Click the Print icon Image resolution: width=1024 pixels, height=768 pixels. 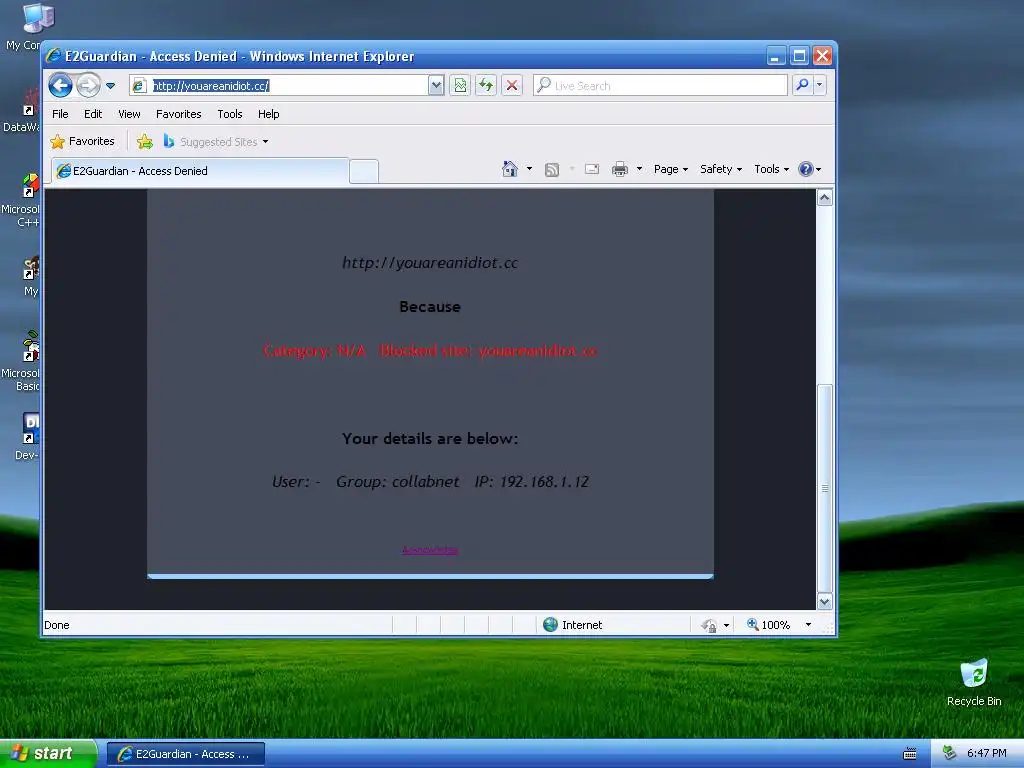pos(620,169)
